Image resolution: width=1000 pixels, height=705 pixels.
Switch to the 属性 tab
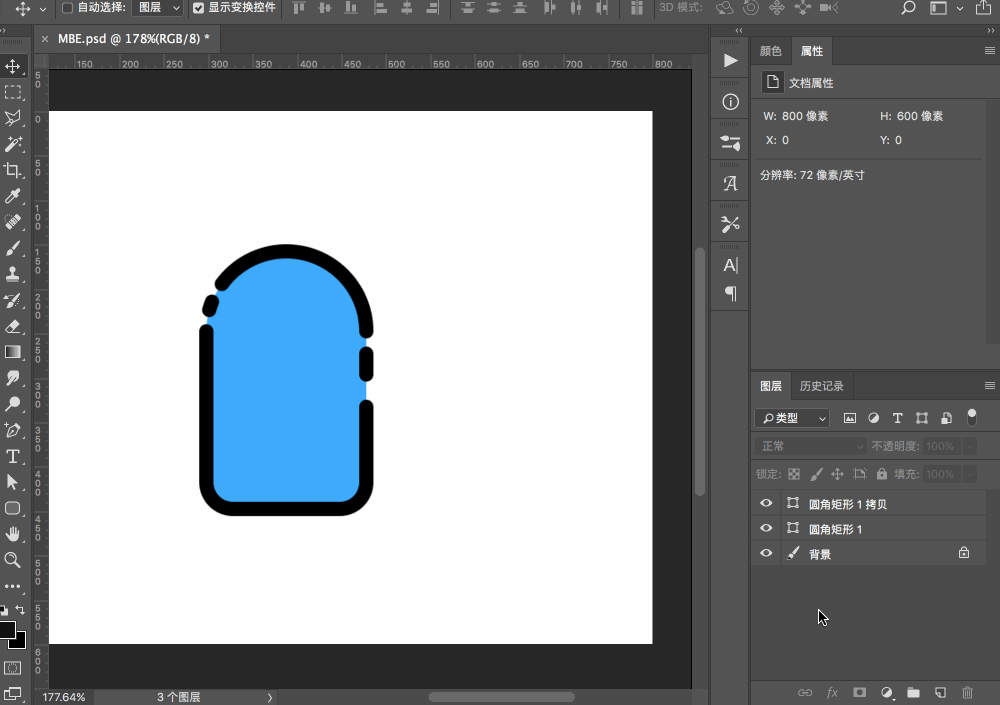click(811, 51)
